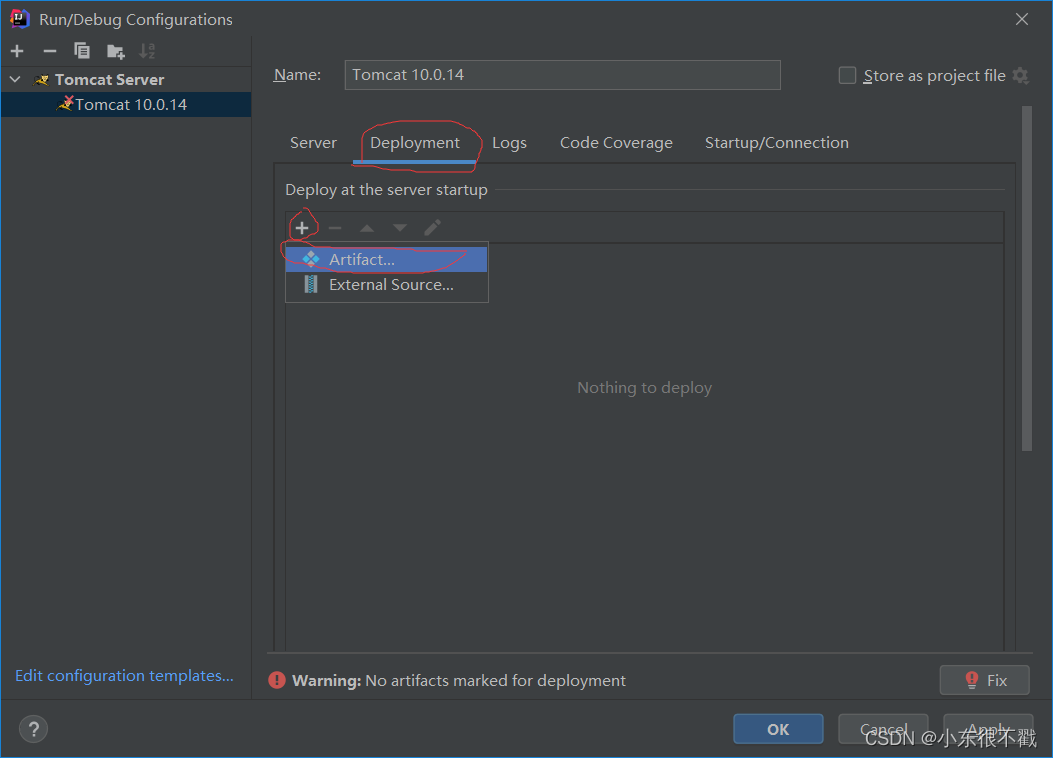
Task: Click the help question mark button
Action: pyautogui.click(x=34, y=729)
